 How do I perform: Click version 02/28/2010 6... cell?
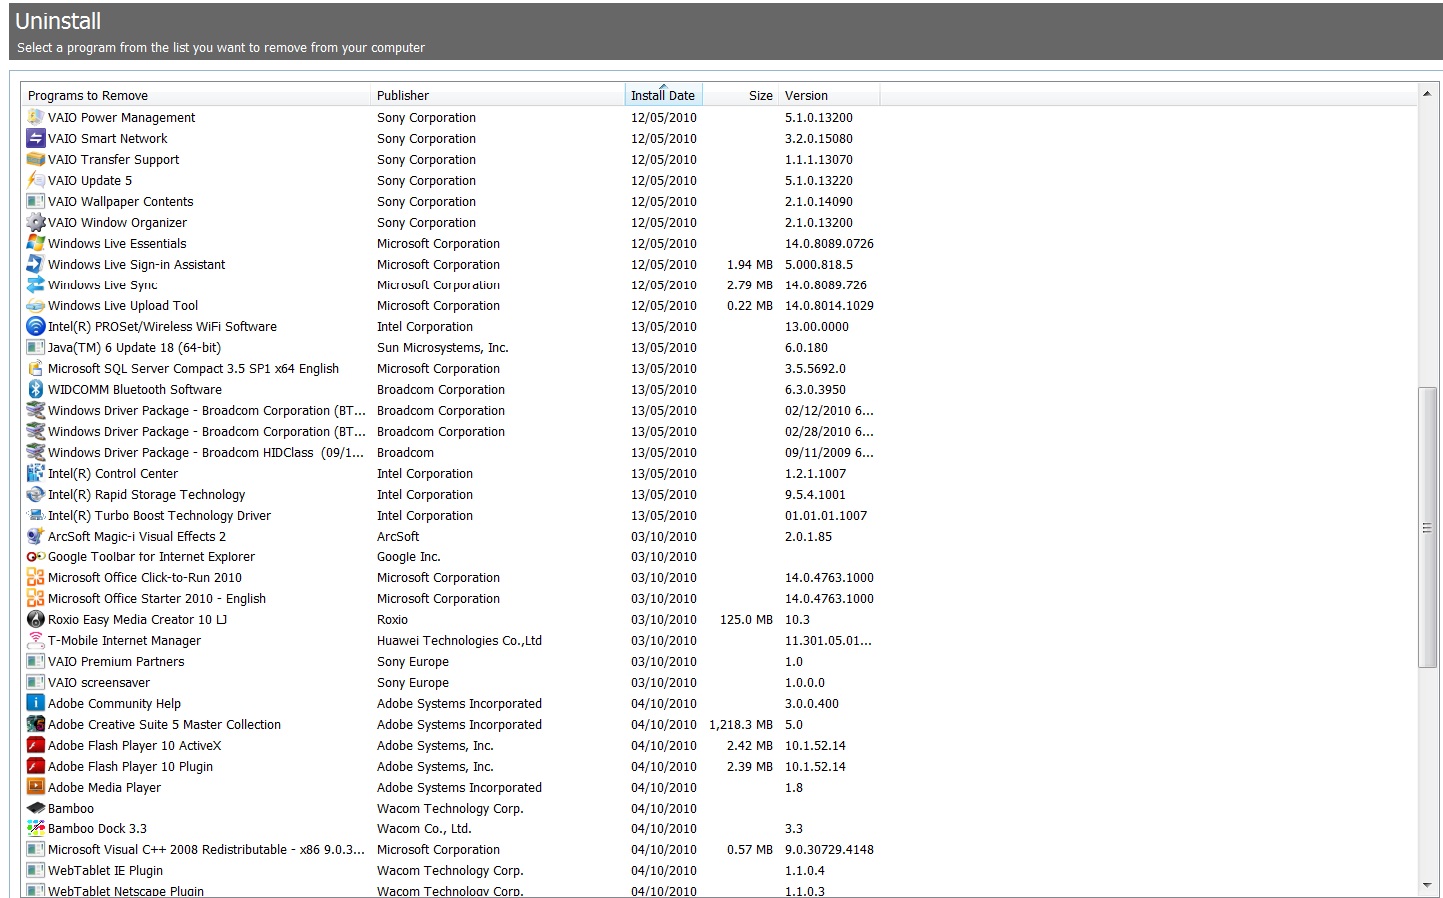[x=829, y=431]
